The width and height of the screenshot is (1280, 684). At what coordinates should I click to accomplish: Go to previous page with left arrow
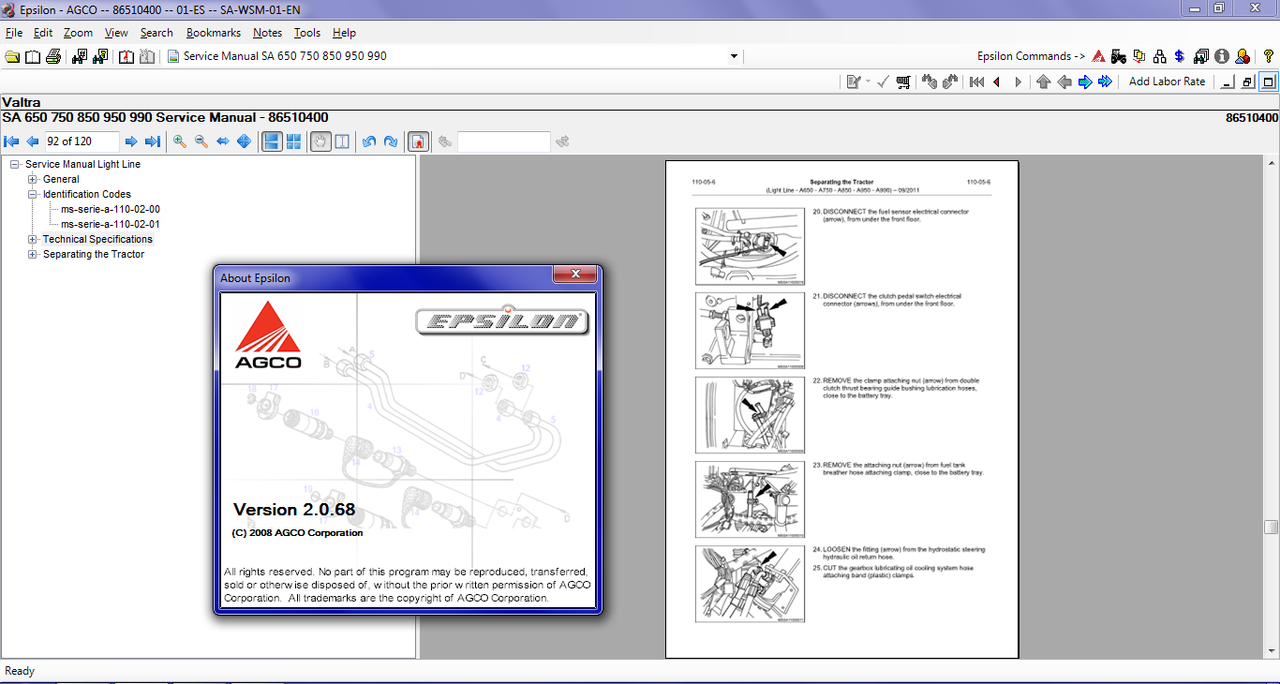33,142
